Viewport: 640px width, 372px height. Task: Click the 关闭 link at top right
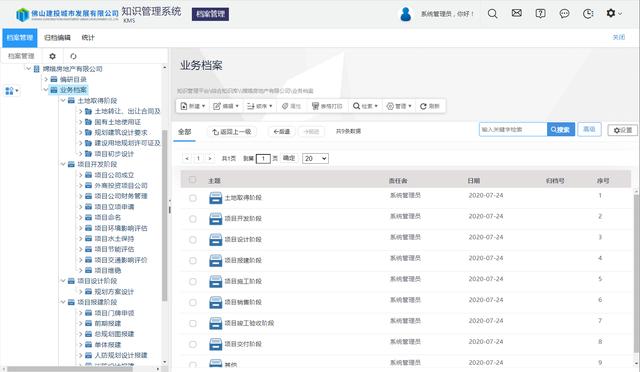click(619, 37)
